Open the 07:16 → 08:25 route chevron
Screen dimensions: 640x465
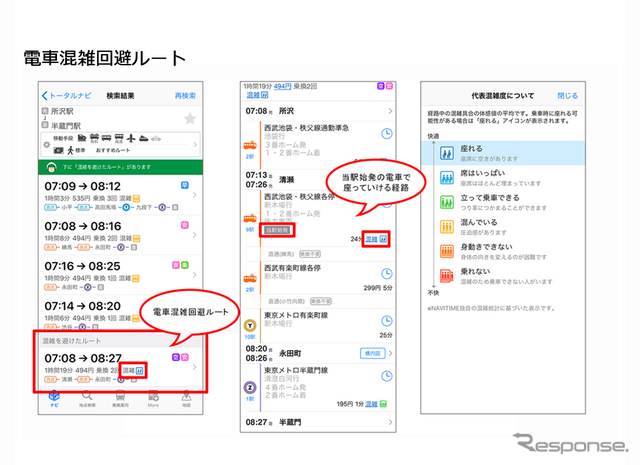pyautogui.click(x=195, y=275)
